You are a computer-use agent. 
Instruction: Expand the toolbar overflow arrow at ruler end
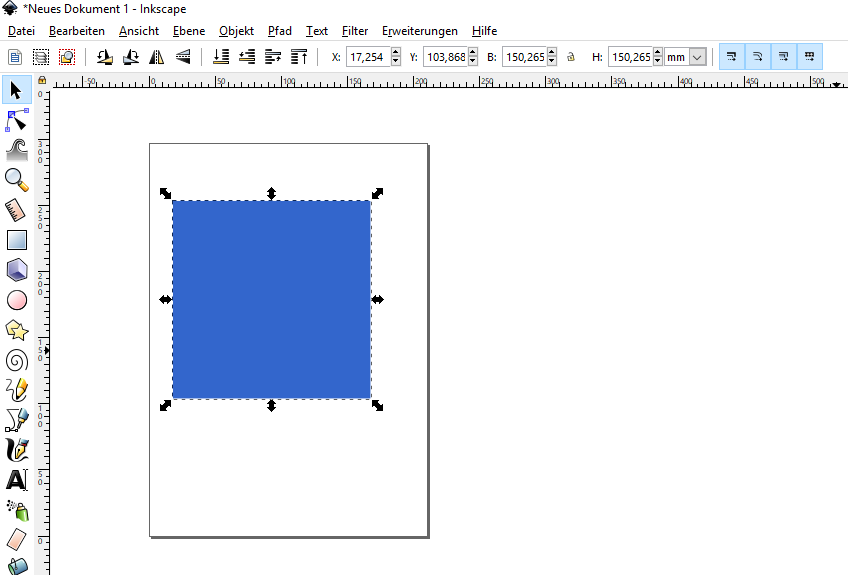[x=837, y=84]
